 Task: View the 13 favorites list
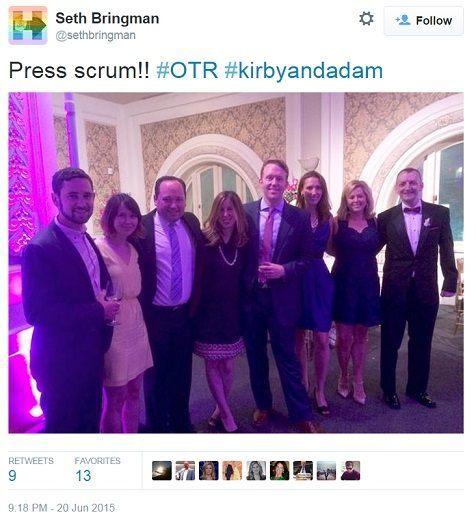(97, 470)
